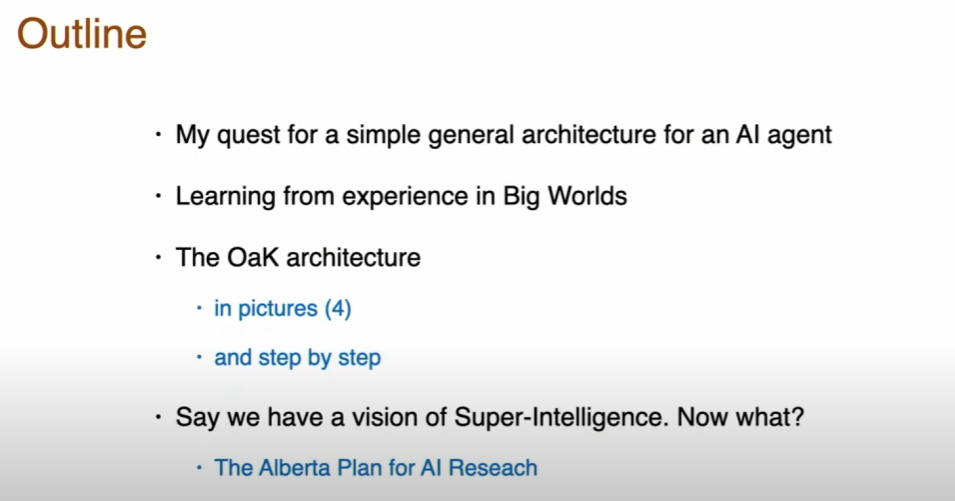Click the bullet dot before "My quest"
The height and width of the screenshot is (501, 955).
click(158, 134)
